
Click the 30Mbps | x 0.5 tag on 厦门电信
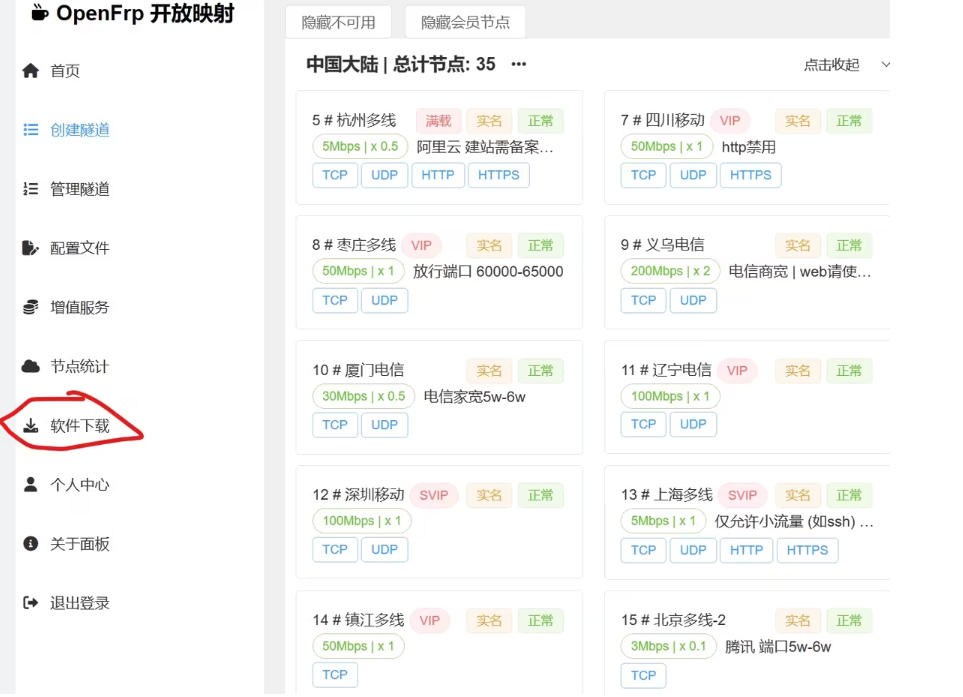pos(364,397)
